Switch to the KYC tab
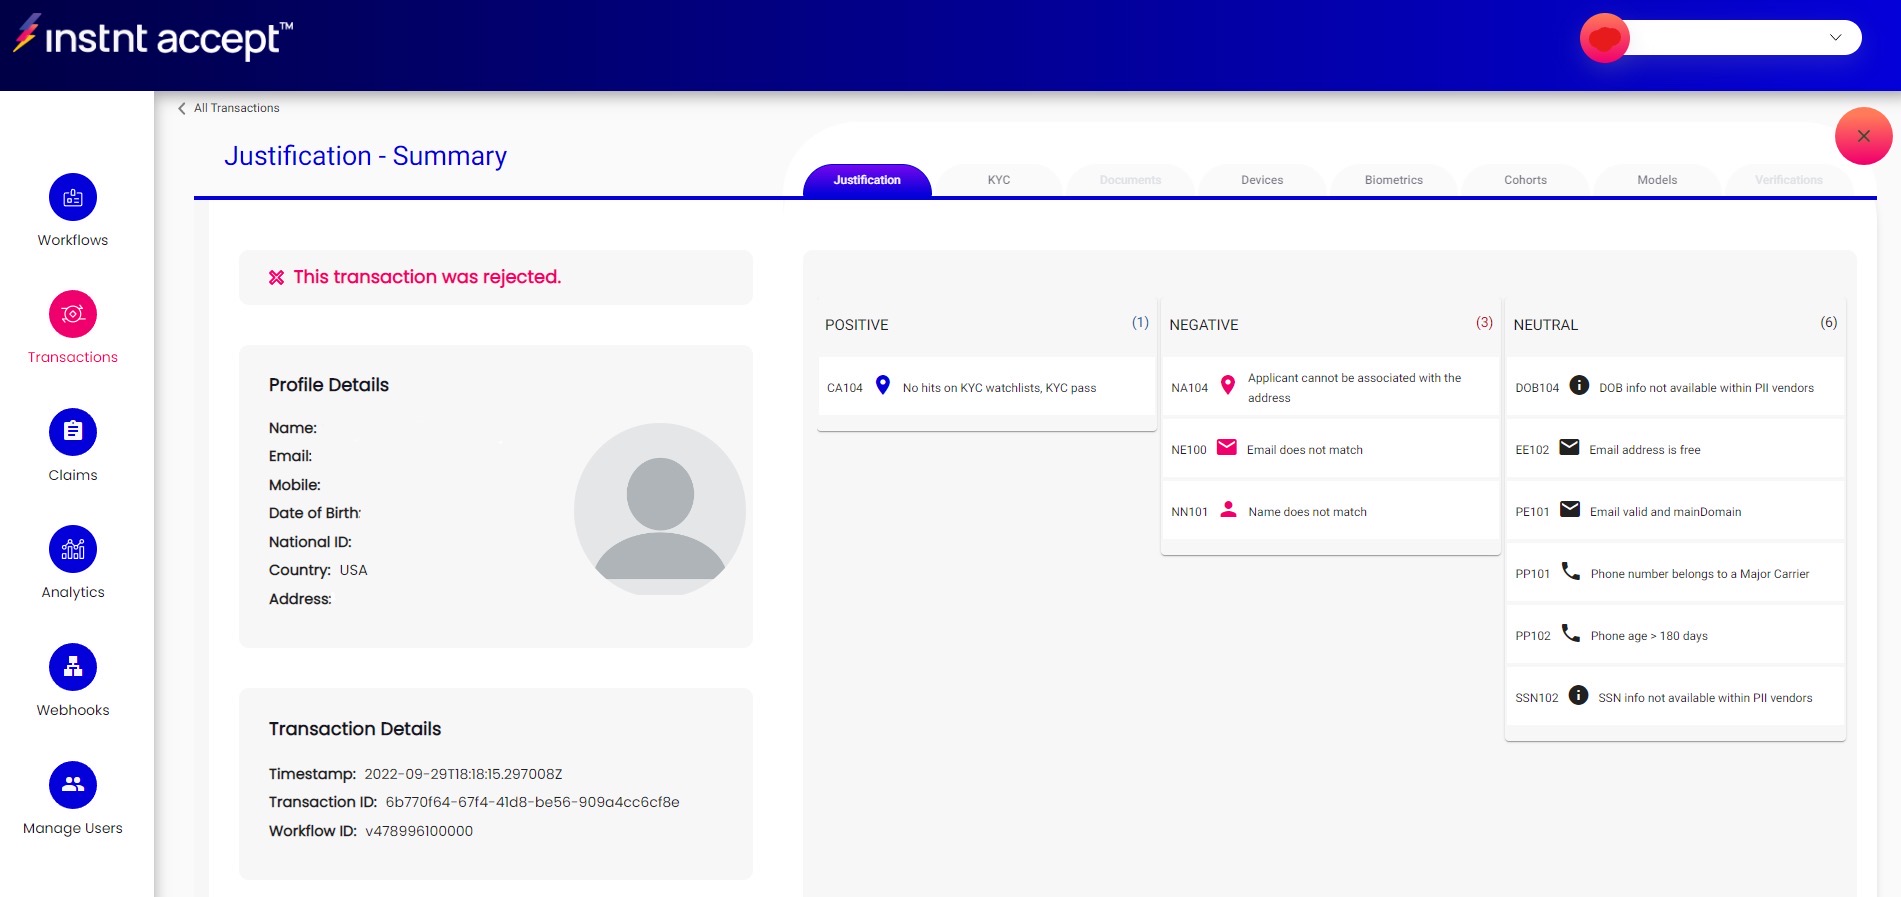 click(x=999, y=180)
